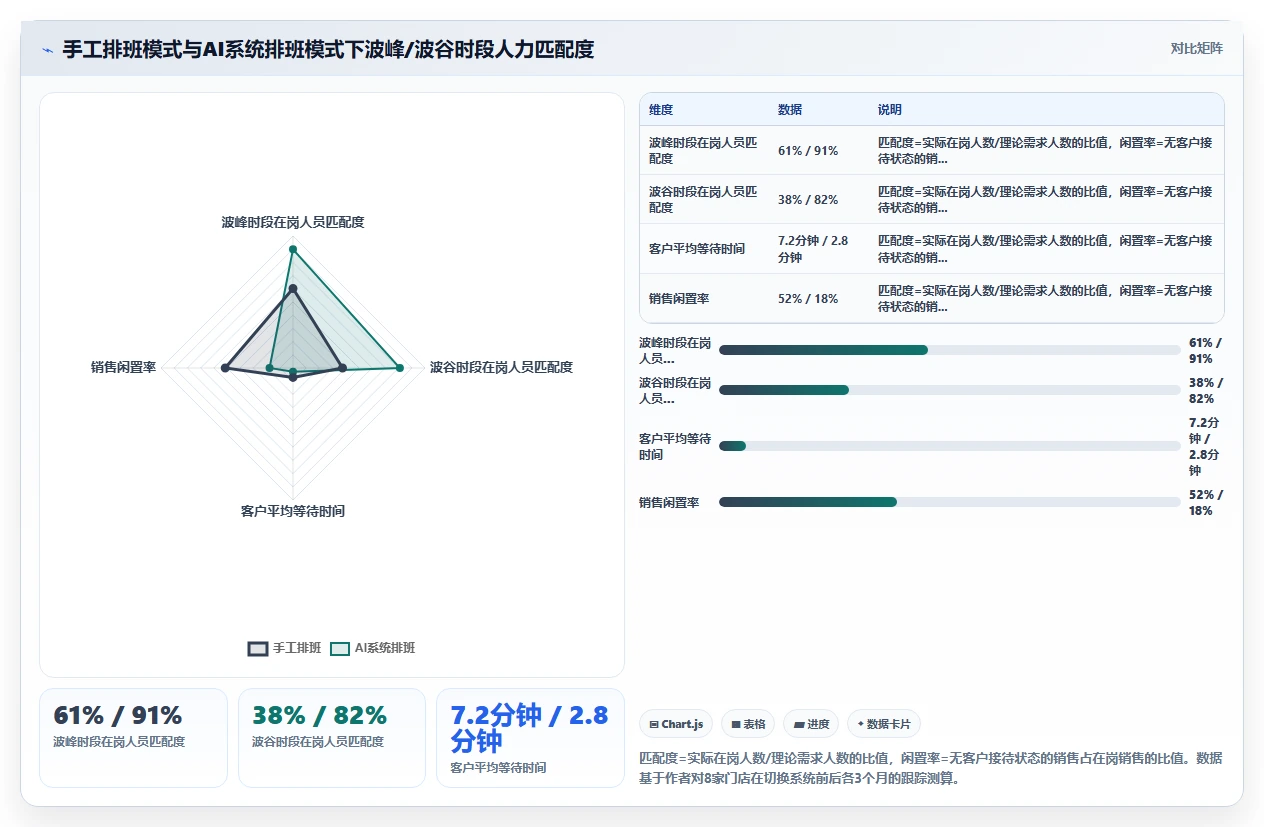Open the 38% / 82% stat card
This screenshot has height=827, width=1264.
point(332,738)
